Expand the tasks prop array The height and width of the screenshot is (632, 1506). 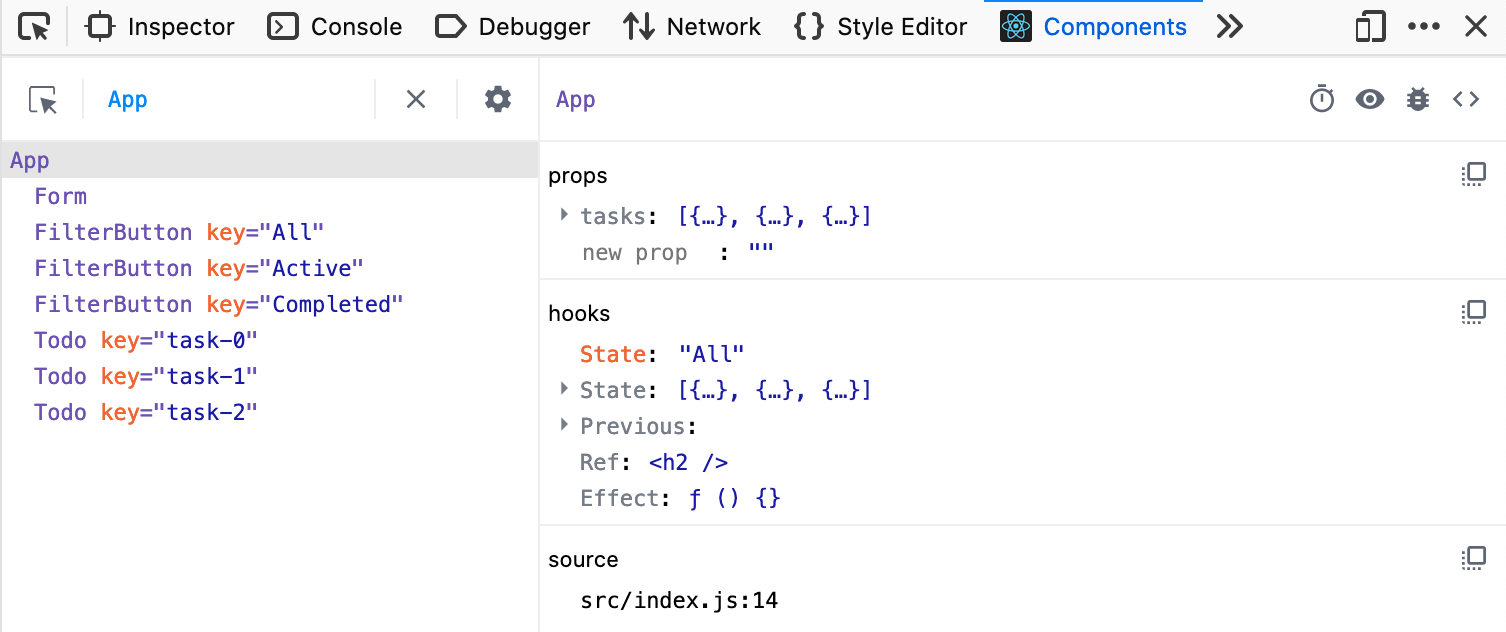coord(563,215)
